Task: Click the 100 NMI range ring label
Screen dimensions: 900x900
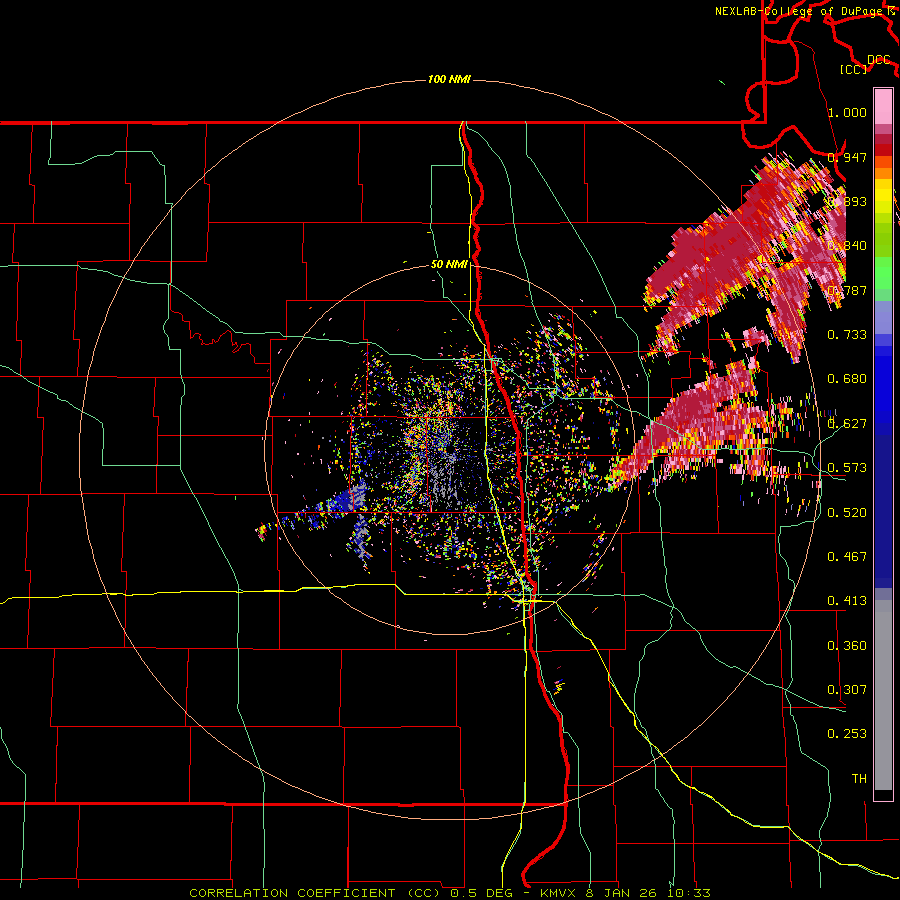Action: click(449, 79)
